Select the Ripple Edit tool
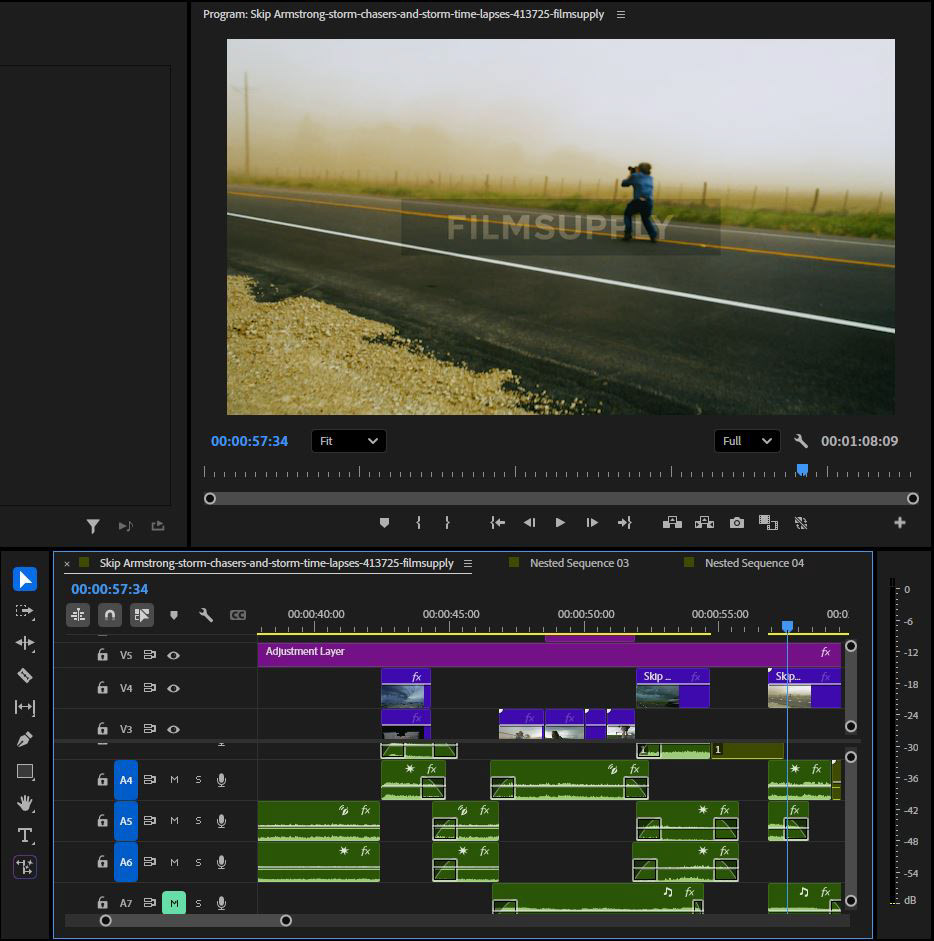This screenshot has width=934, height=941. click(x=25, y=643)
